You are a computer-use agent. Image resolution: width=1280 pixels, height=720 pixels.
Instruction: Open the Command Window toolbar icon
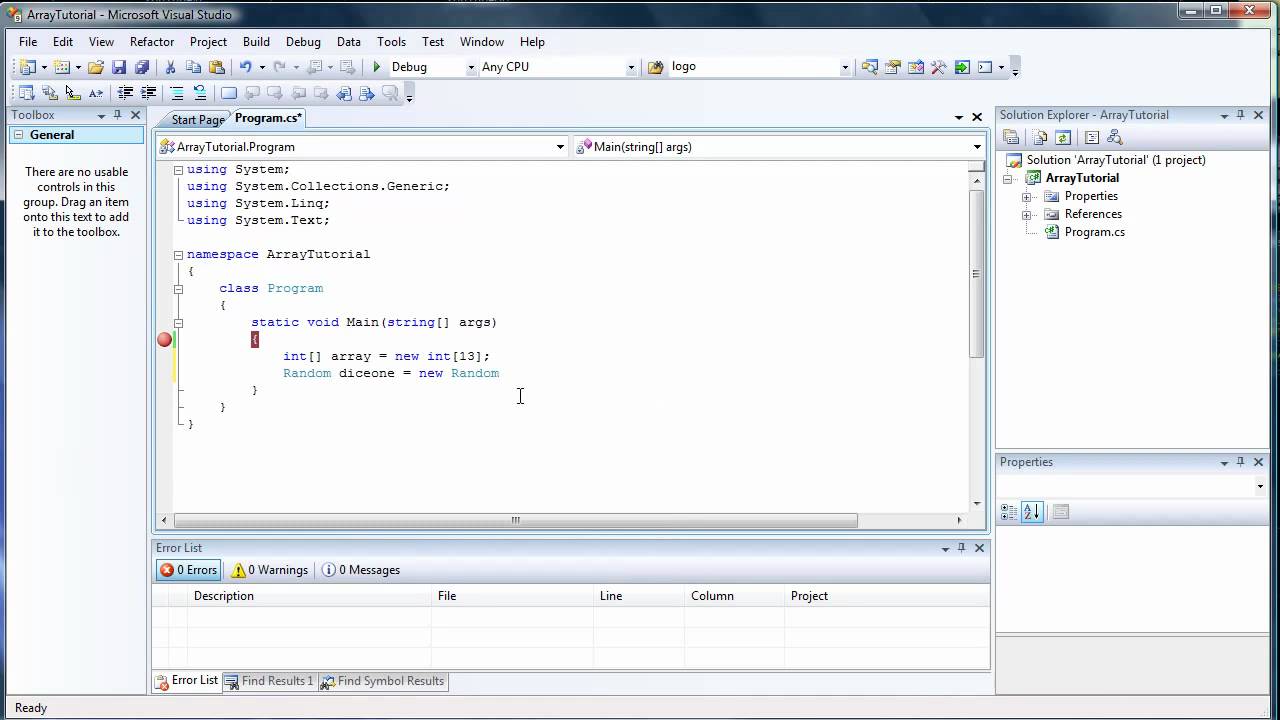(985, 67)
